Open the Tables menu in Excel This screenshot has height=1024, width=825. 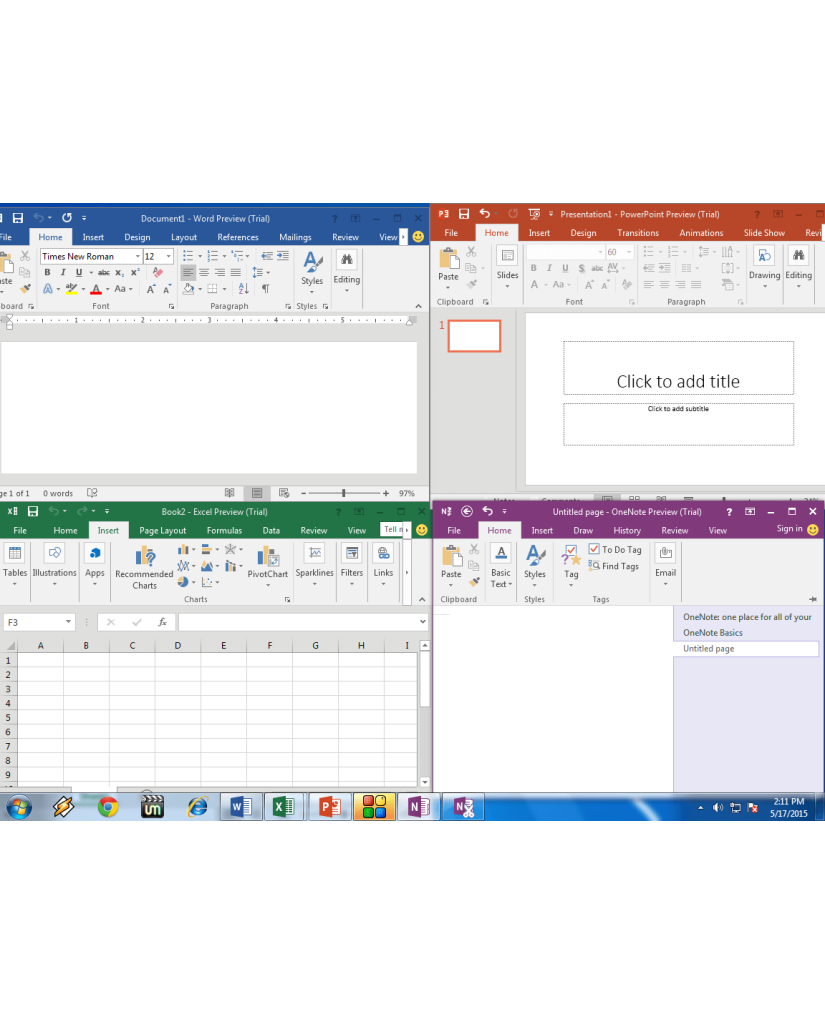15,565
